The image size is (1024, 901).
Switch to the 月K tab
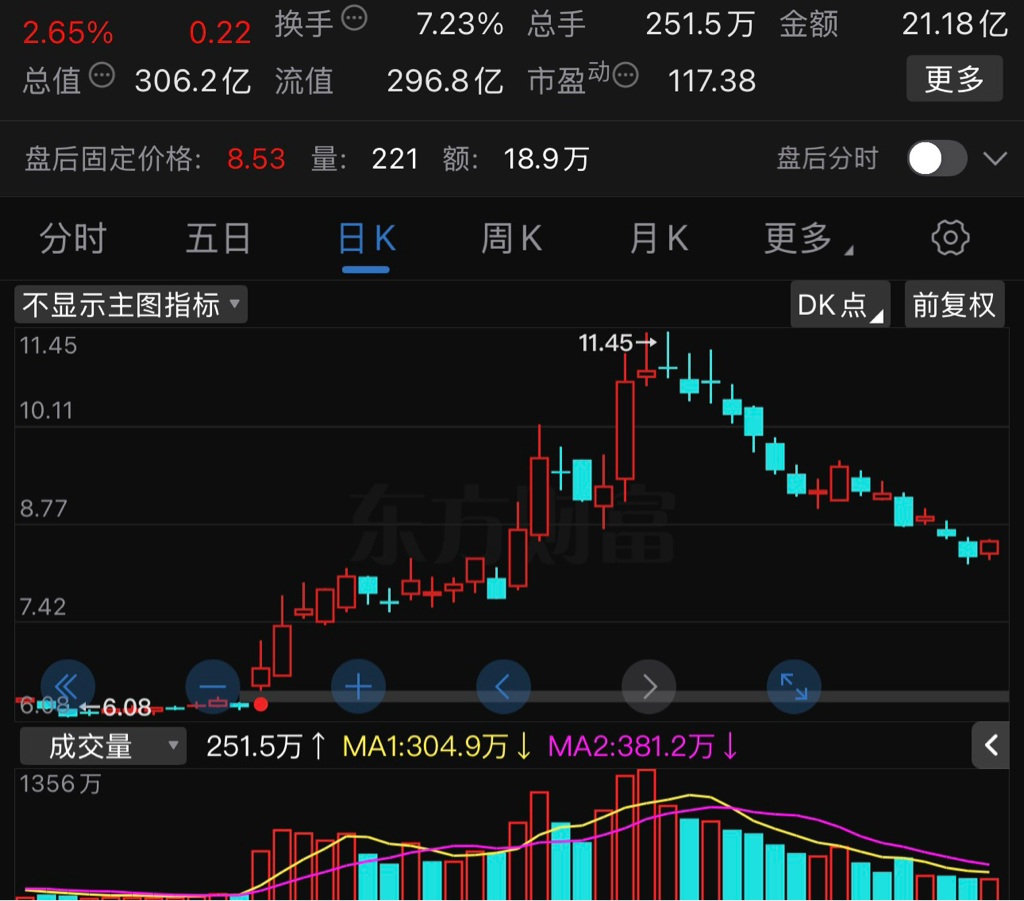pos(658,238)
